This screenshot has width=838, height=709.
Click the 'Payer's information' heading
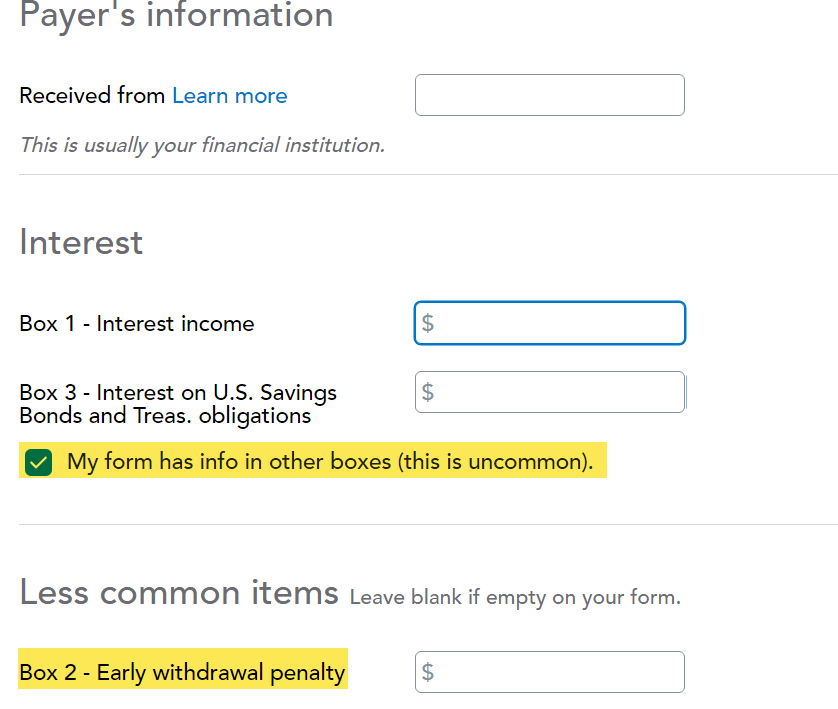[176, 15]
